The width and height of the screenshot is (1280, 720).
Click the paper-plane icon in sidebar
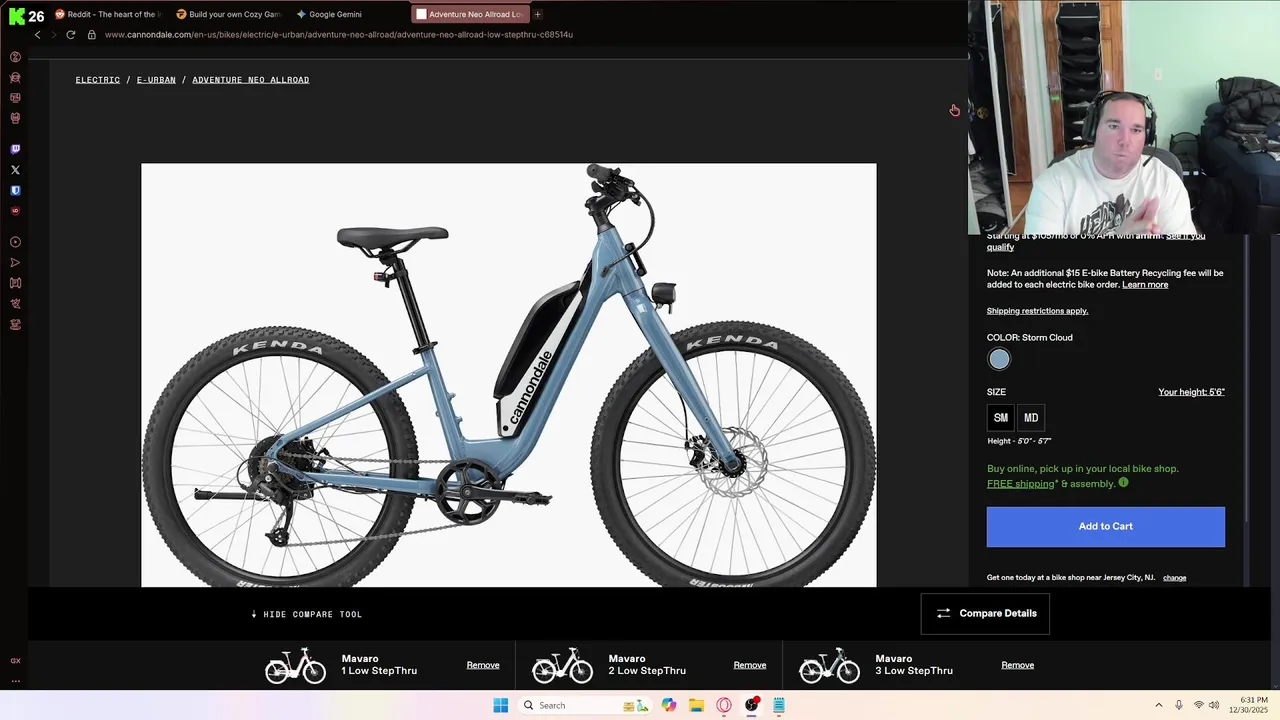coord(15,263)
